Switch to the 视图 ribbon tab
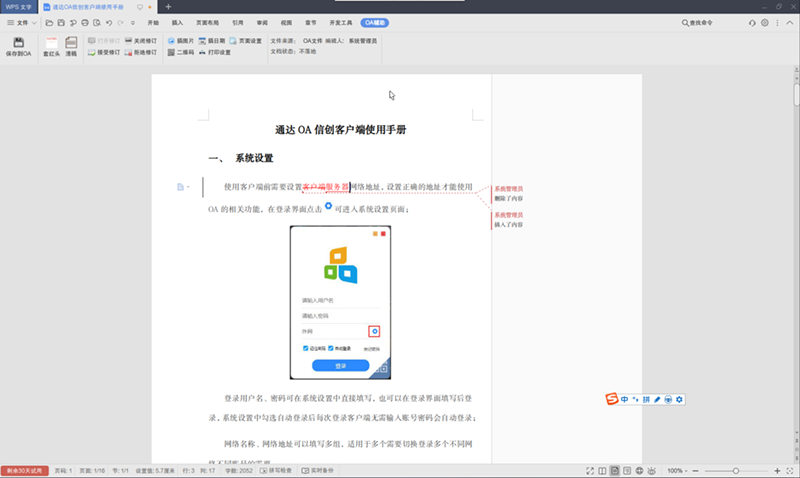Image resolution: width=800 pixels, height=478 pixels. (x=286, y=23)
